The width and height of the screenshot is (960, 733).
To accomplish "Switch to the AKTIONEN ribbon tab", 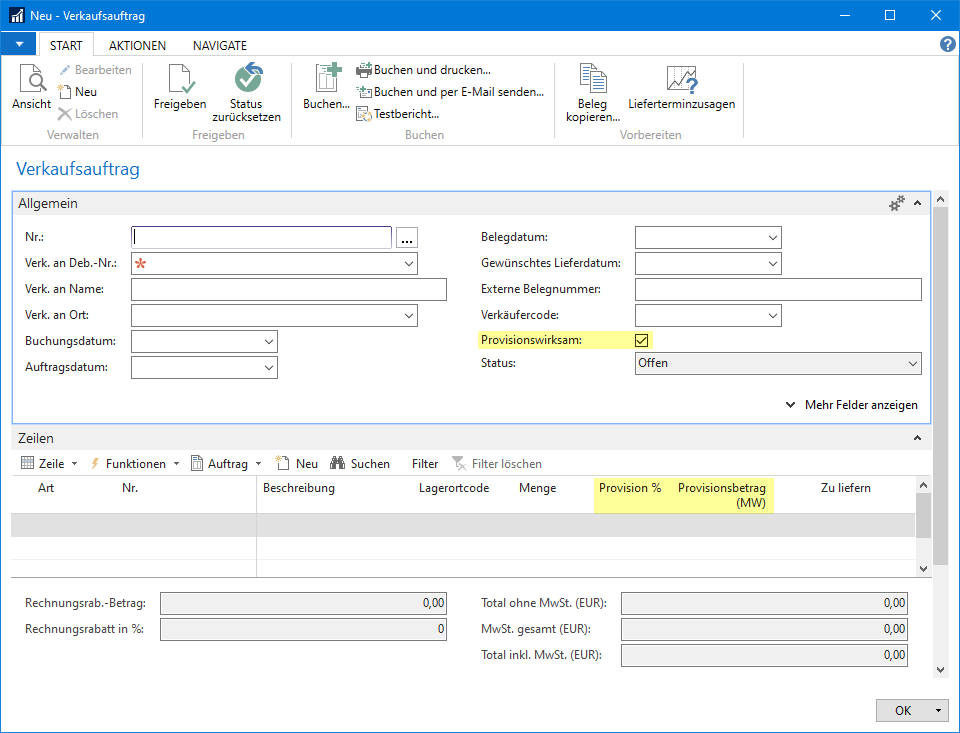I will click(138, 45).
